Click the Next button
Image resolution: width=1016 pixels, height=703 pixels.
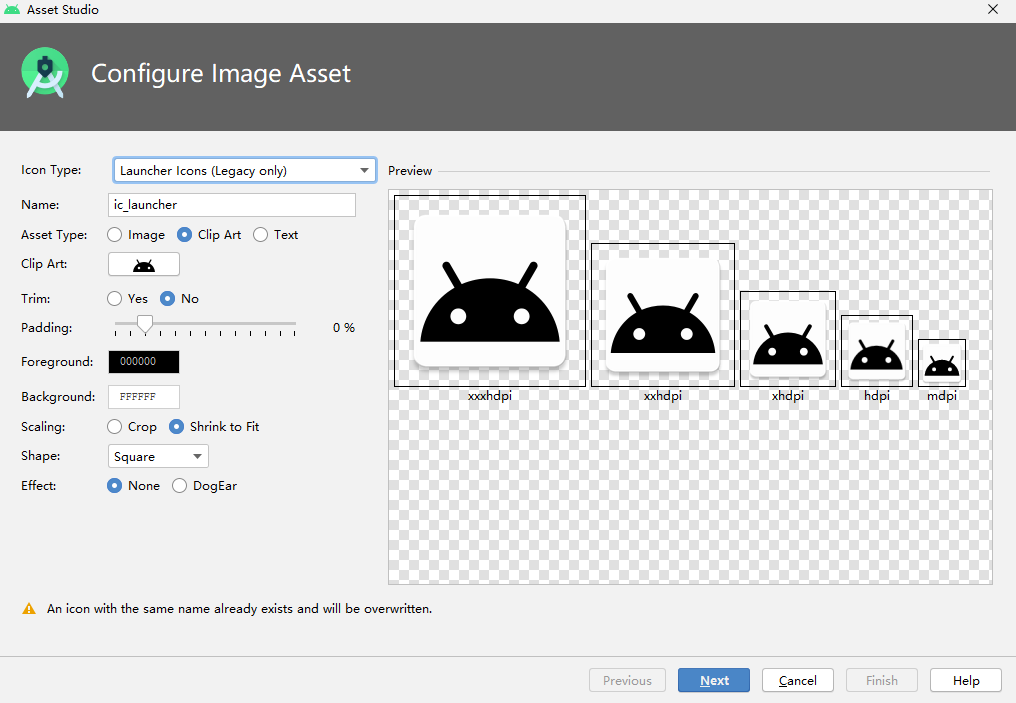pyautogui.click(x=714, y=680)
